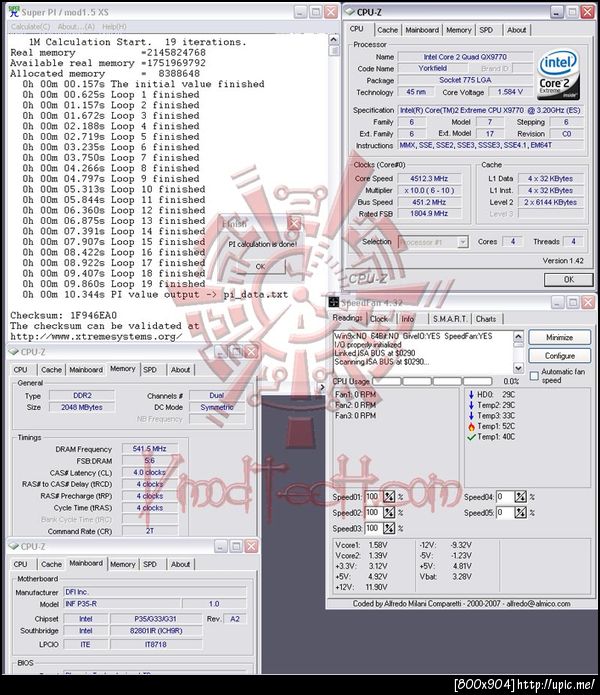Click the SpeedFan Minimize button
This screenshot has width=600, height=695.
(x=559, y=337)
